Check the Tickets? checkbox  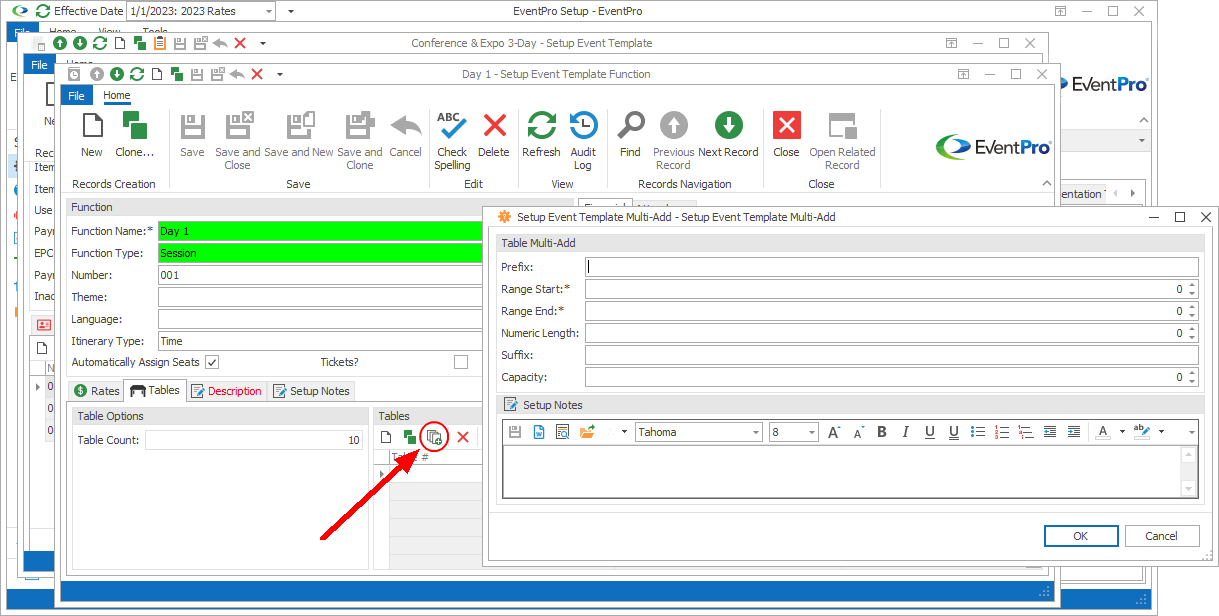(x=461, y=362)
